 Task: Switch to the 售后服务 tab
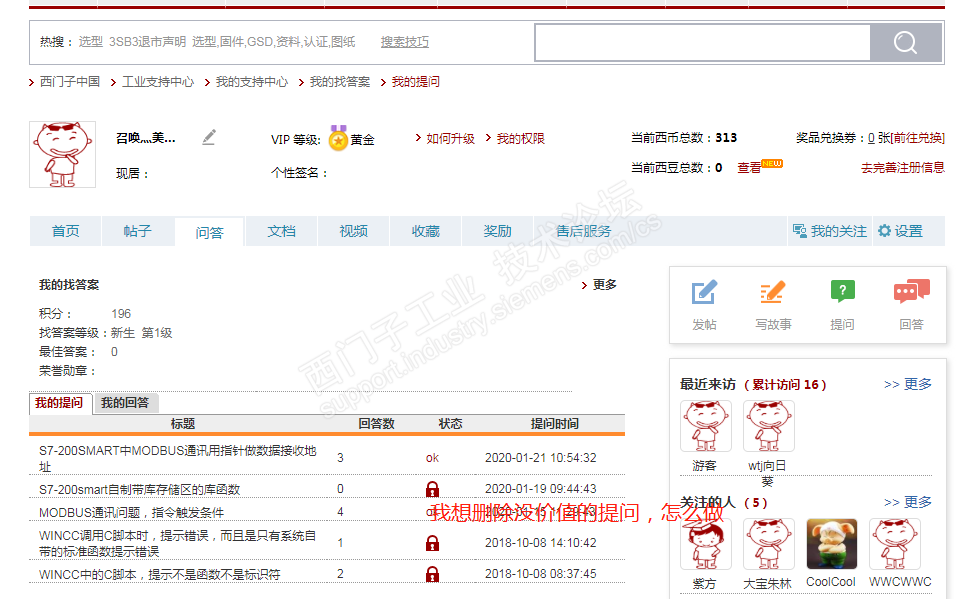coord(583,231)
